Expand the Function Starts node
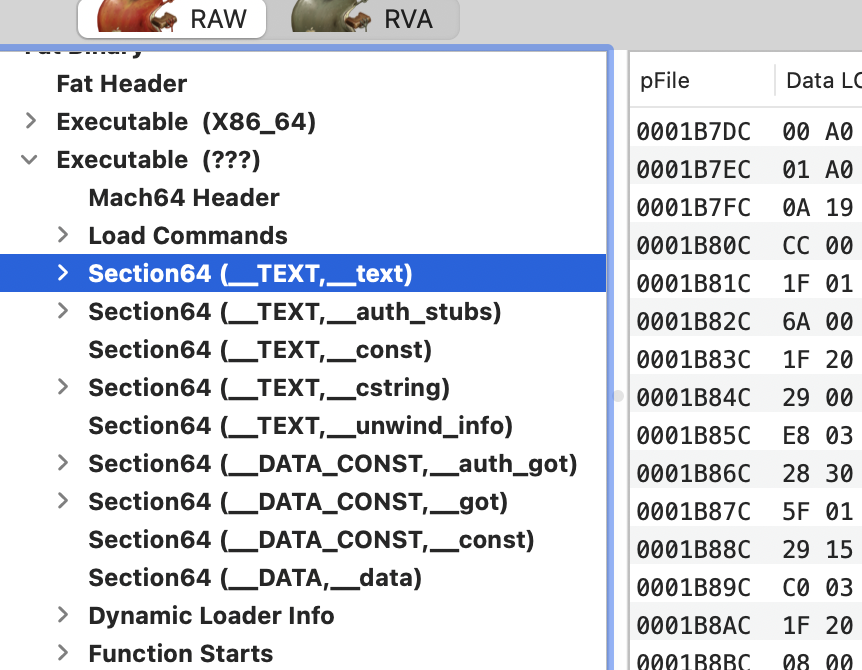Screen dimensions: 862x670 pos(63,654)
